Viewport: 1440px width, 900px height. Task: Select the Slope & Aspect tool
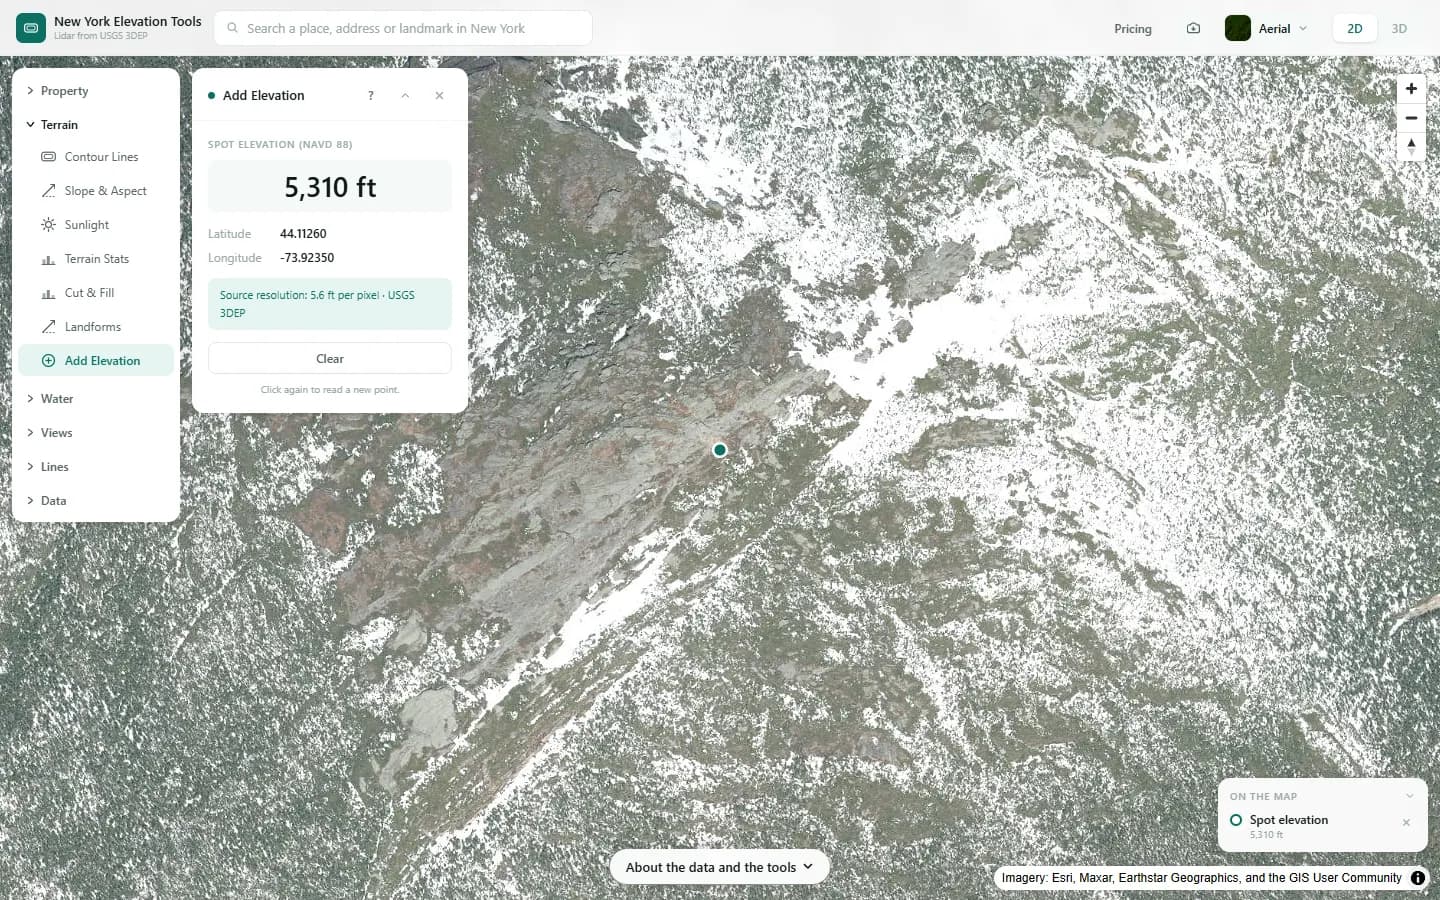[96, 191]
